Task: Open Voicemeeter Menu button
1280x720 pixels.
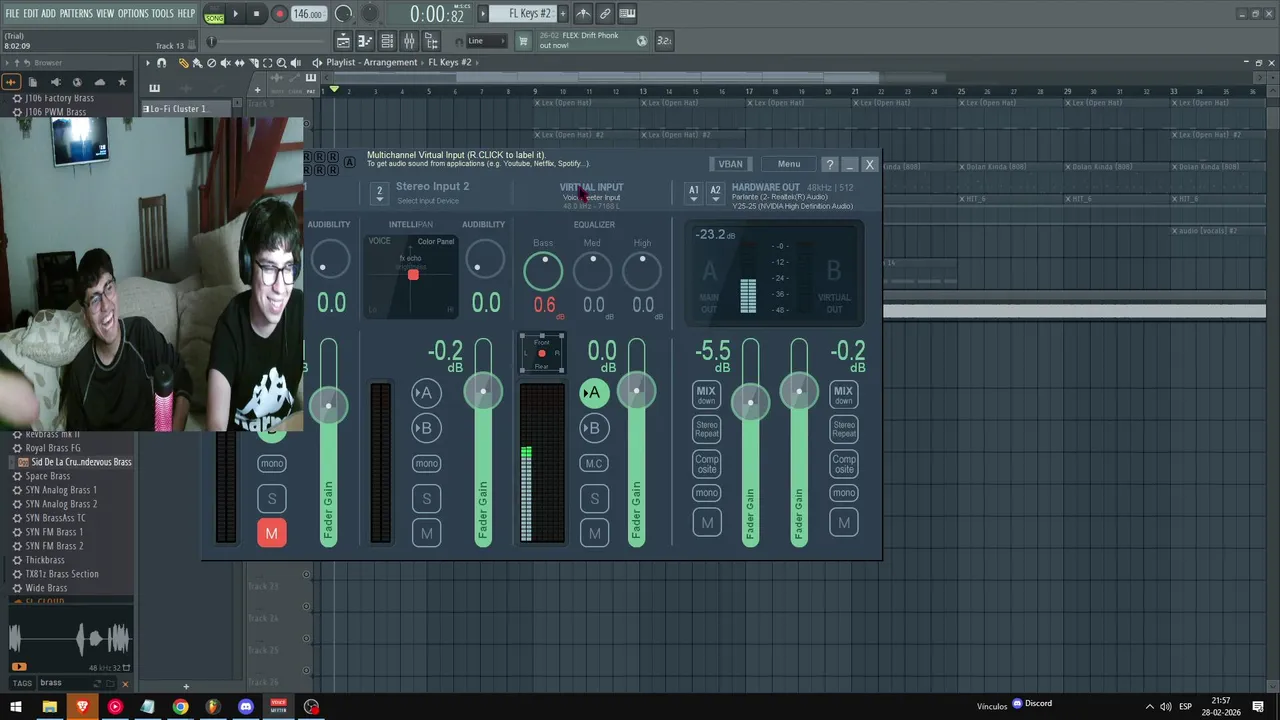Action: point(789,164)
